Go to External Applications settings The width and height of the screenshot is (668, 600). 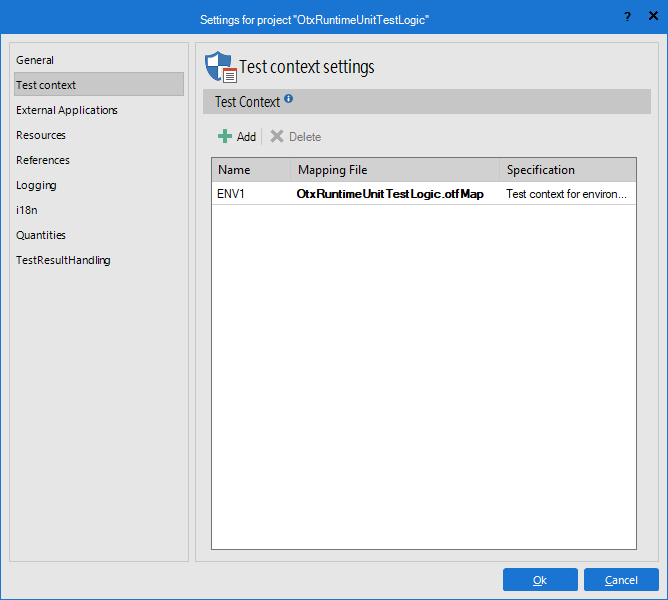(x=67, y=110)
